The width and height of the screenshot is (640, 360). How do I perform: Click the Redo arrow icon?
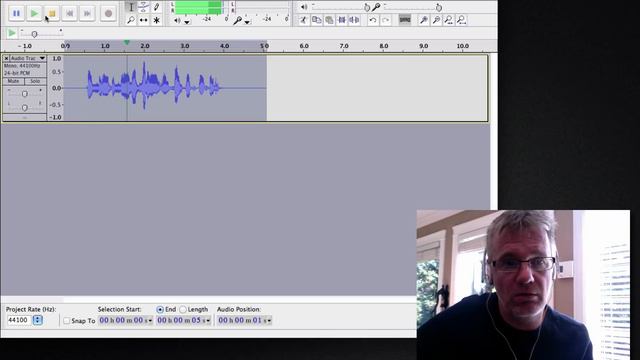pyautogui.click(x=386, y=20)
